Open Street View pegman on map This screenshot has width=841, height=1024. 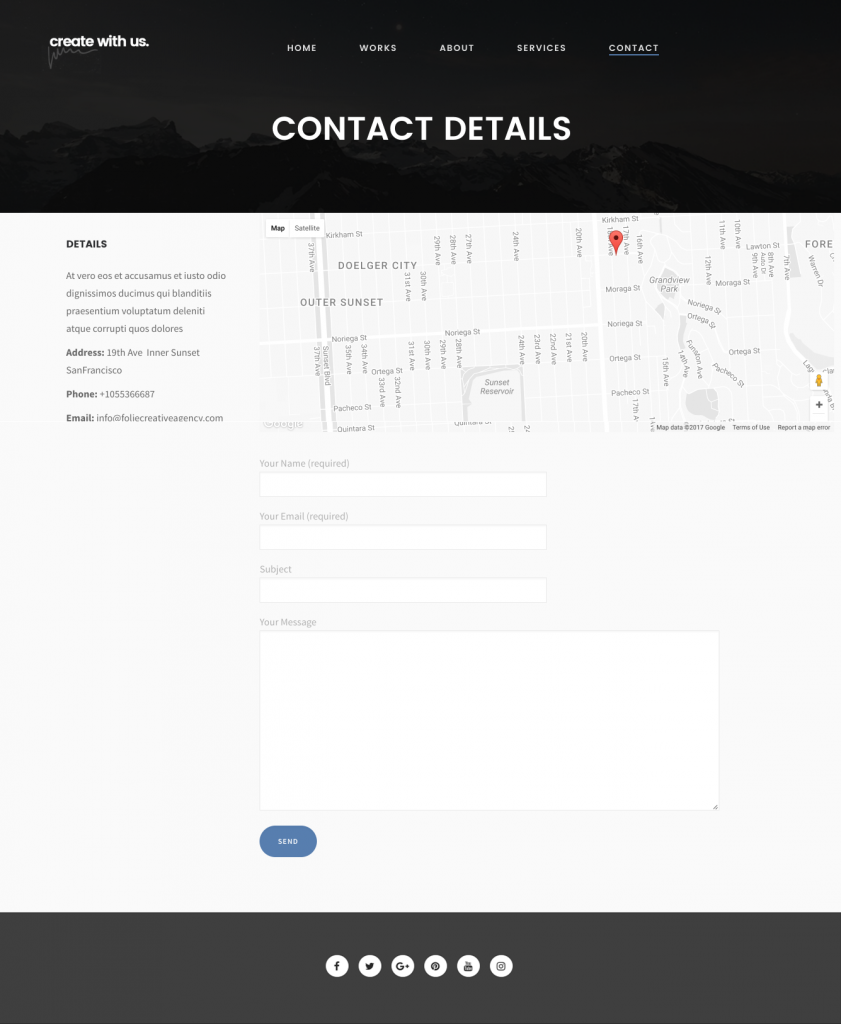pos(819,381)
